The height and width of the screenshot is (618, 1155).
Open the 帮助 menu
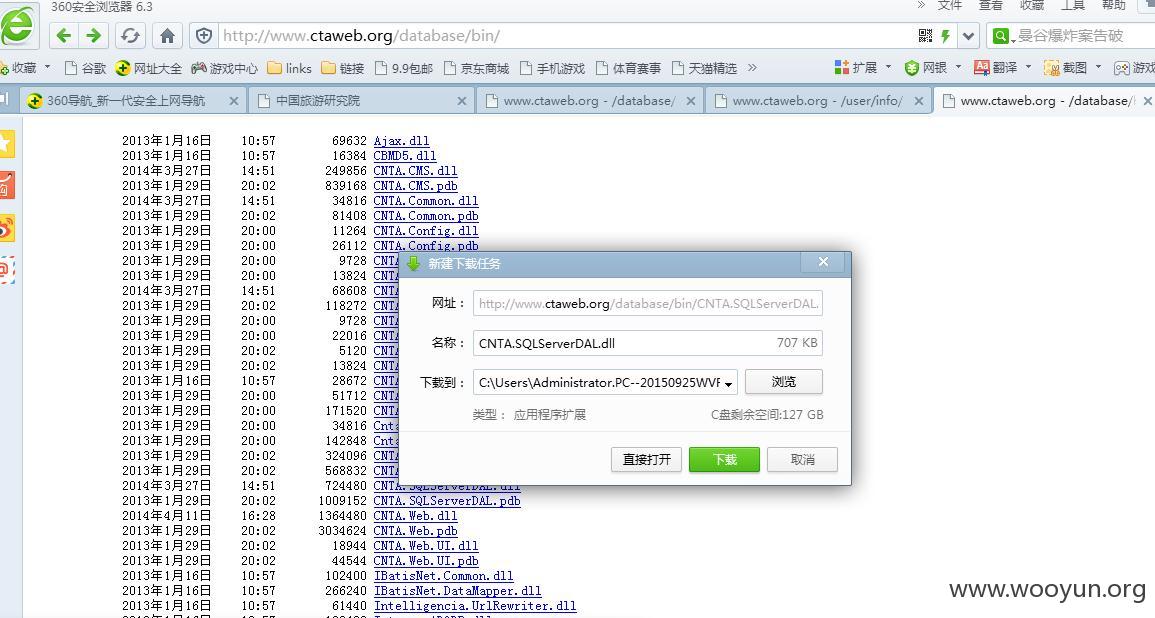(x=1114, y=6)
